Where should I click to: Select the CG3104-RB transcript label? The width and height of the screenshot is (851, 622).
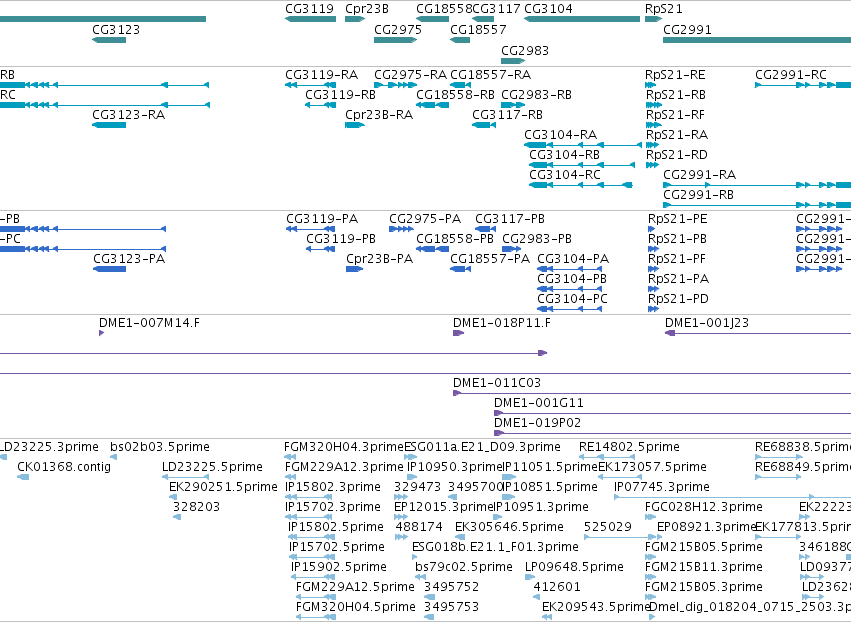pos(564,155)
